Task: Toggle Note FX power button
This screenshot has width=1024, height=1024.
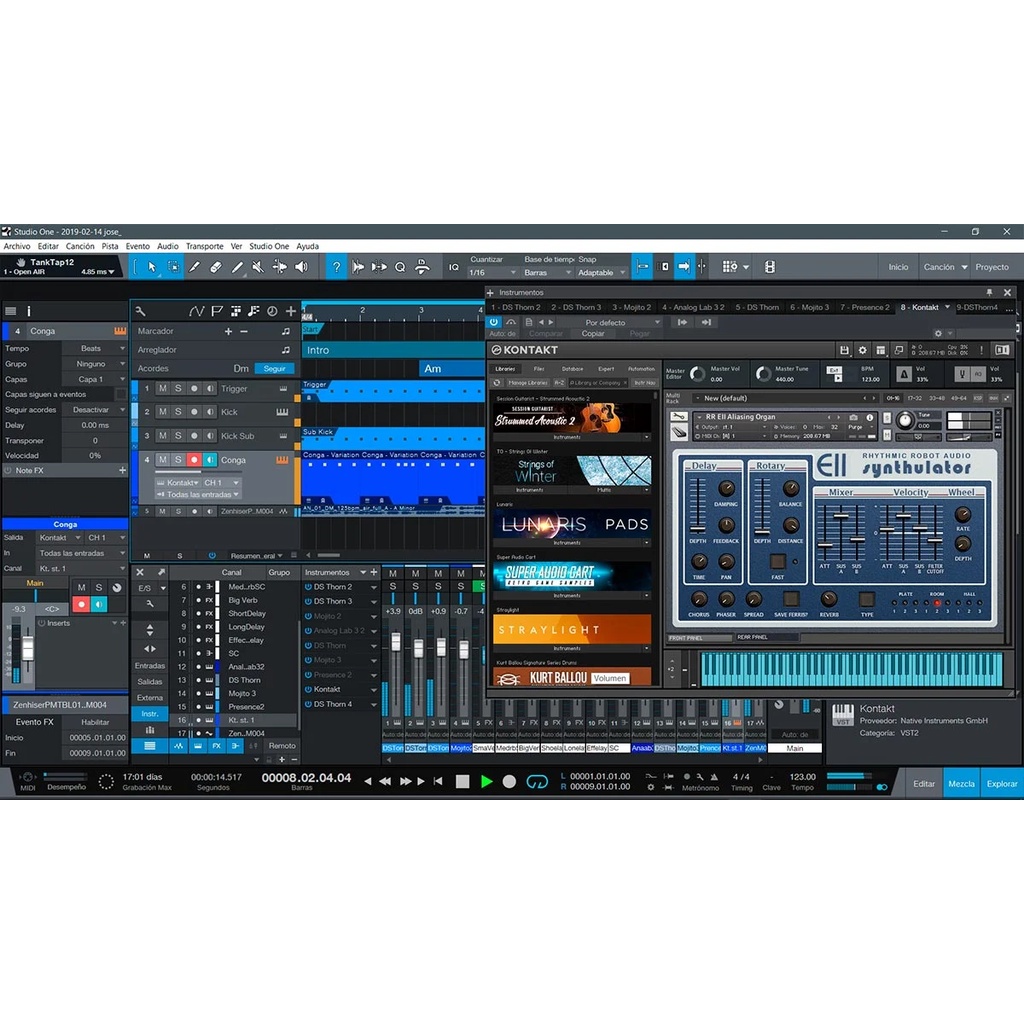Action: [x=8, y=471]
